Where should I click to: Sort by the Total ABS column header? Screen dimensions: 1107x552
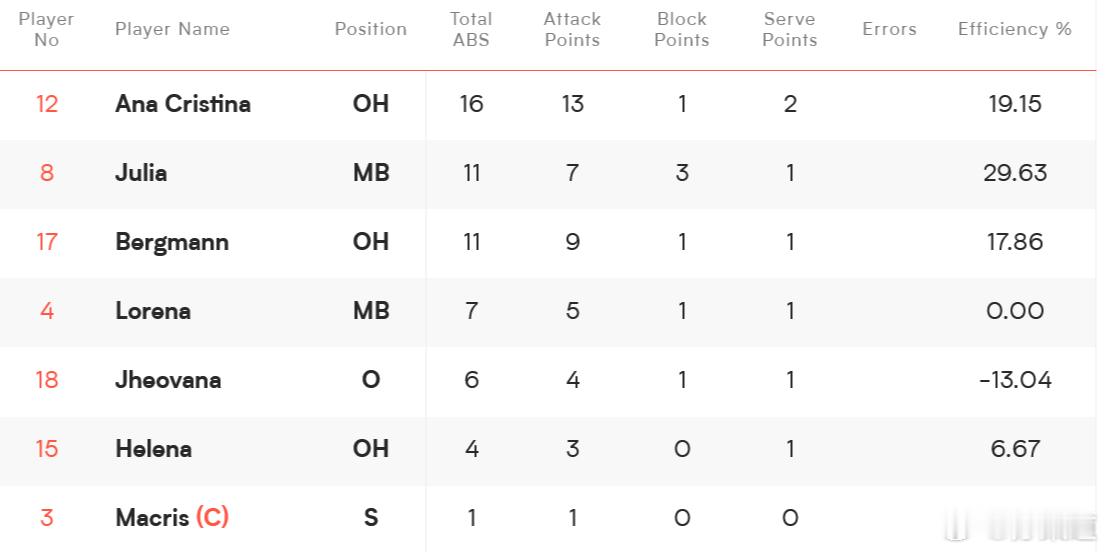point(471,30)
